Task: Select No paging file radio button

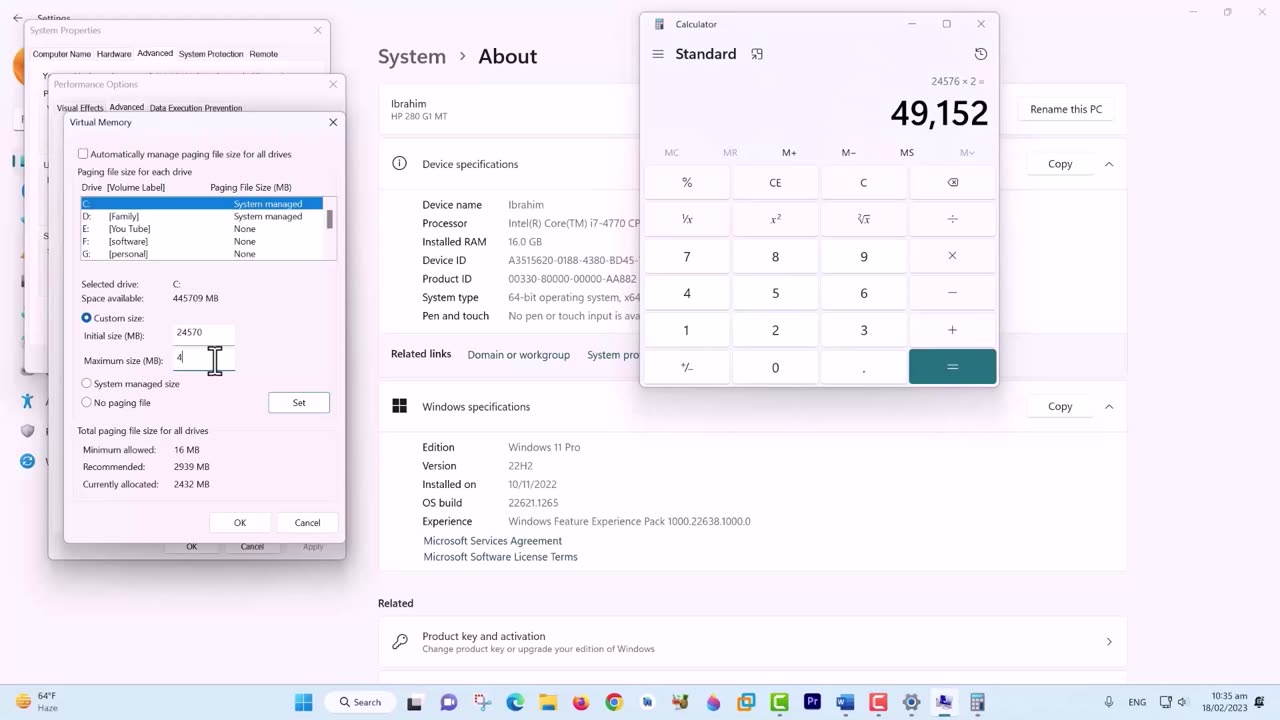Action: pos(86,402)
